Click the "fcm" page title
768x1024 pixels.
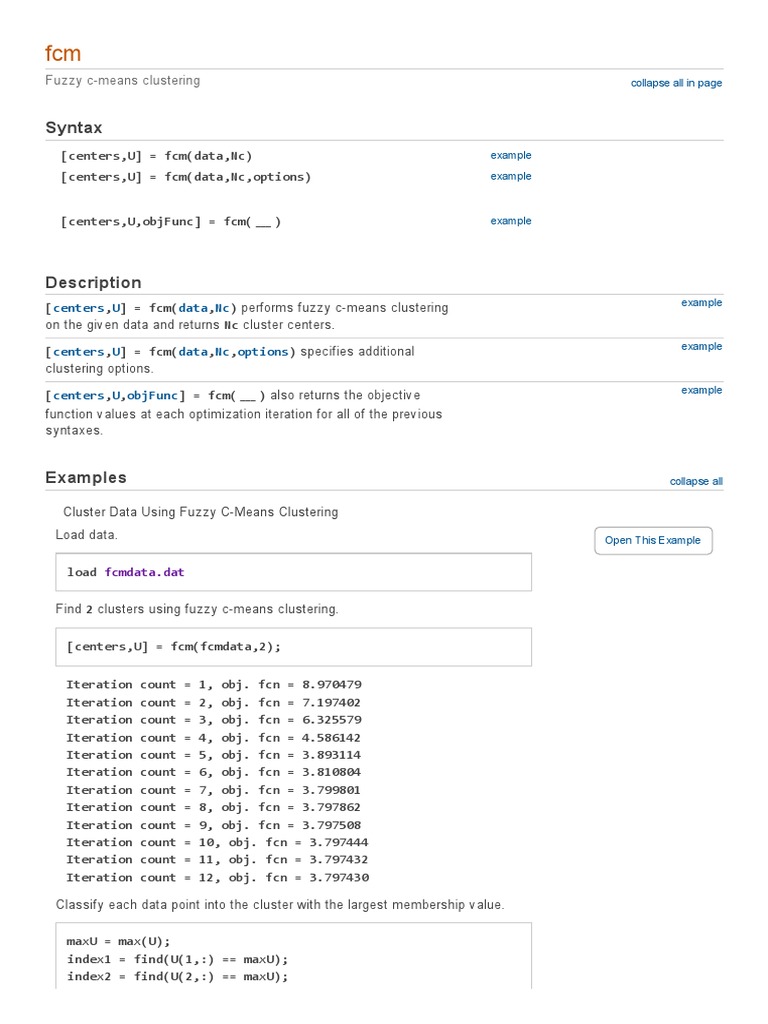(63, 53)
